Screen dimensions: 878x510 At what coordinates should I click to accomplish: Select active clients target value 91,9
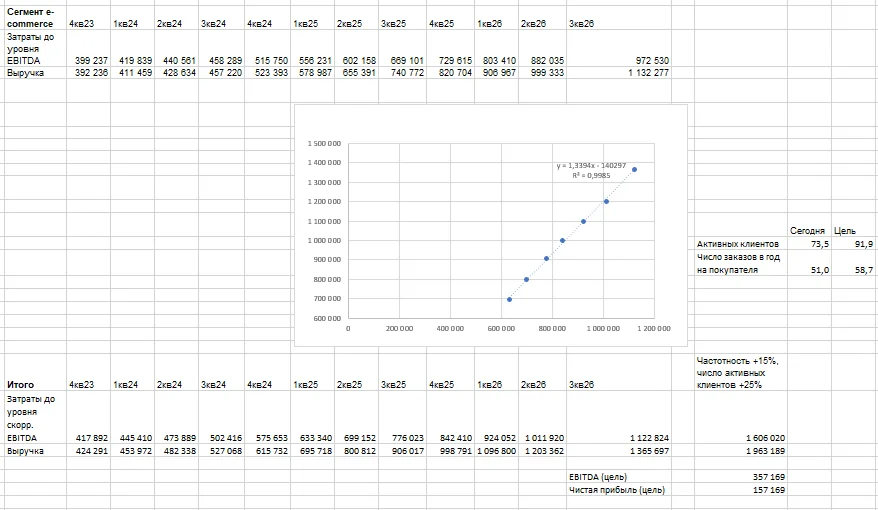853,244
